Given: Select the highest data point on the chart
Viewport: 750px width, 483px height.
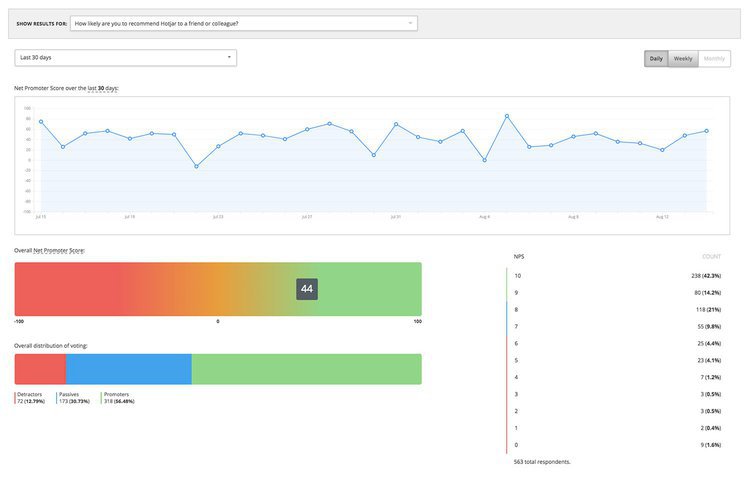Looking at the screenshot, I should coord(507,116).
